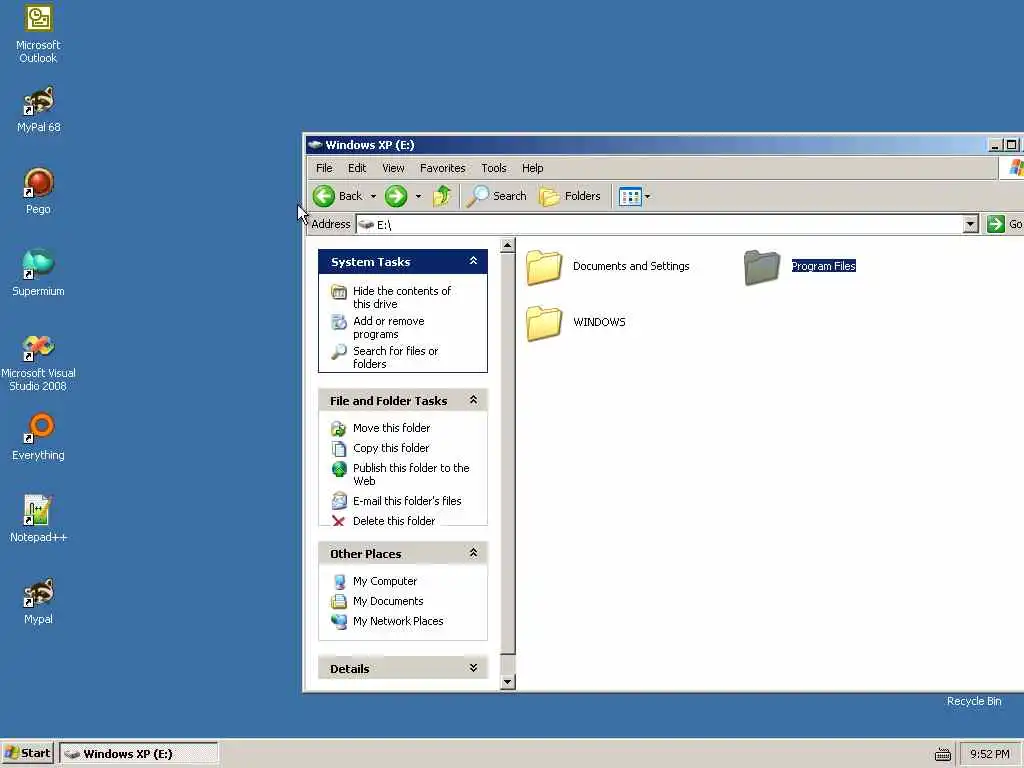Open the Help menu
This screenshot has width=1024, height=768.
click(532, 168)
